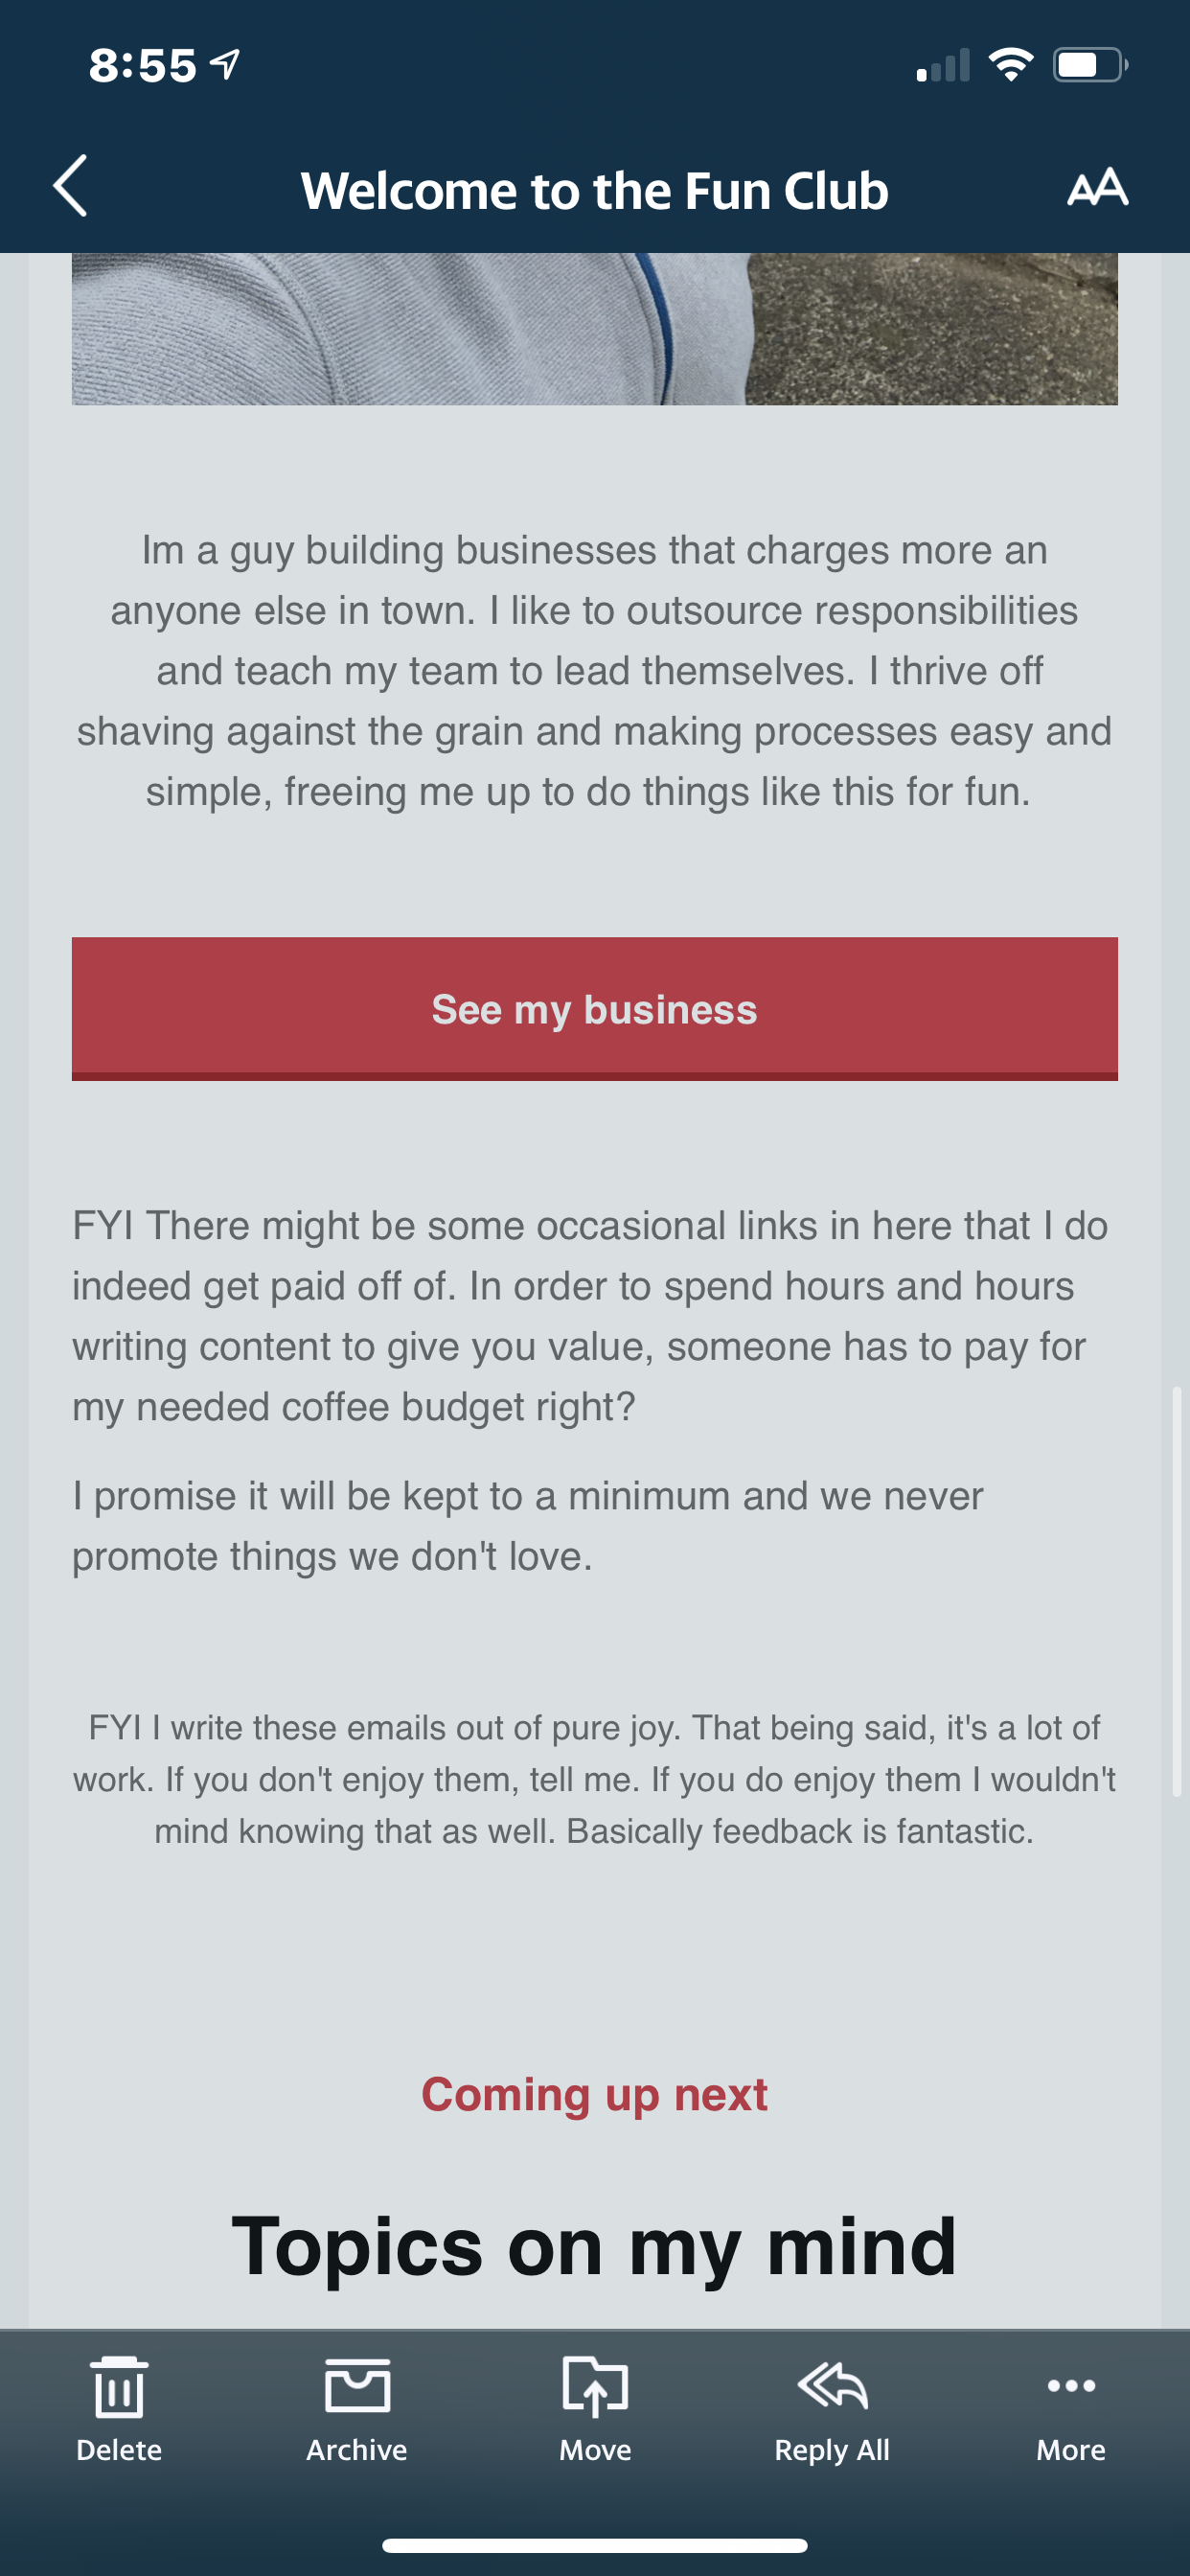The image size is (1190, 2576).
Task: Tap the paragraph starting "Im a guy building"
Action: [594, 670]
